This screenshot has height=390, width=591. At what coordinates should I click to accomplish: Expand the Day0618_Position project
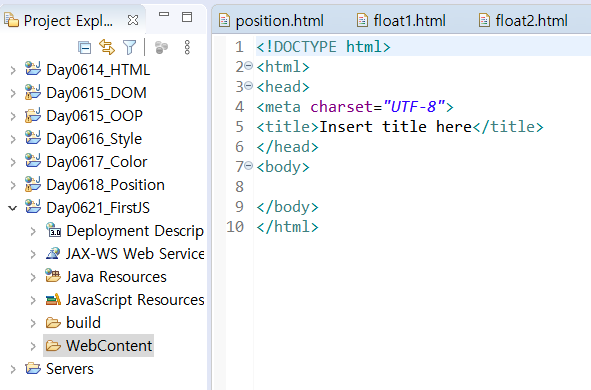coord(13,185)
